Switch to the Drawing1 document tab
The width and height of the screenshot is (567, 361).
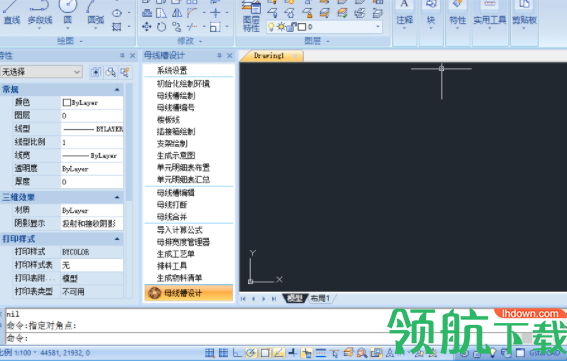[269, 56]
